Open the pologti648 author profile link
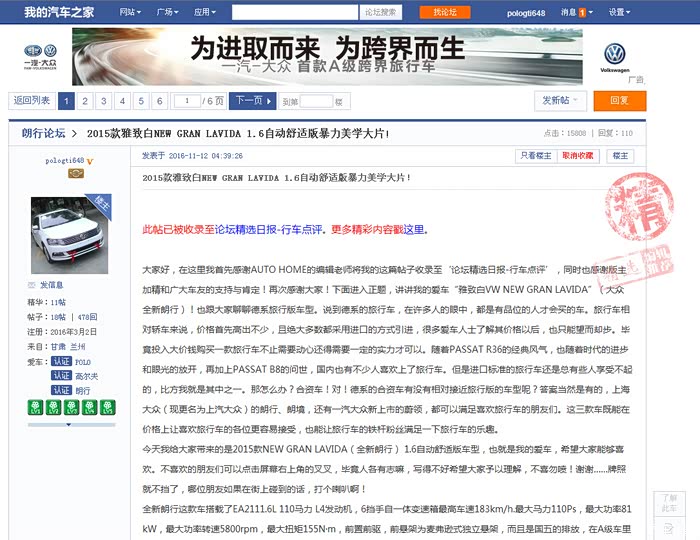The height and width of the screenshot is (540, 700). [x=64, y=160]
